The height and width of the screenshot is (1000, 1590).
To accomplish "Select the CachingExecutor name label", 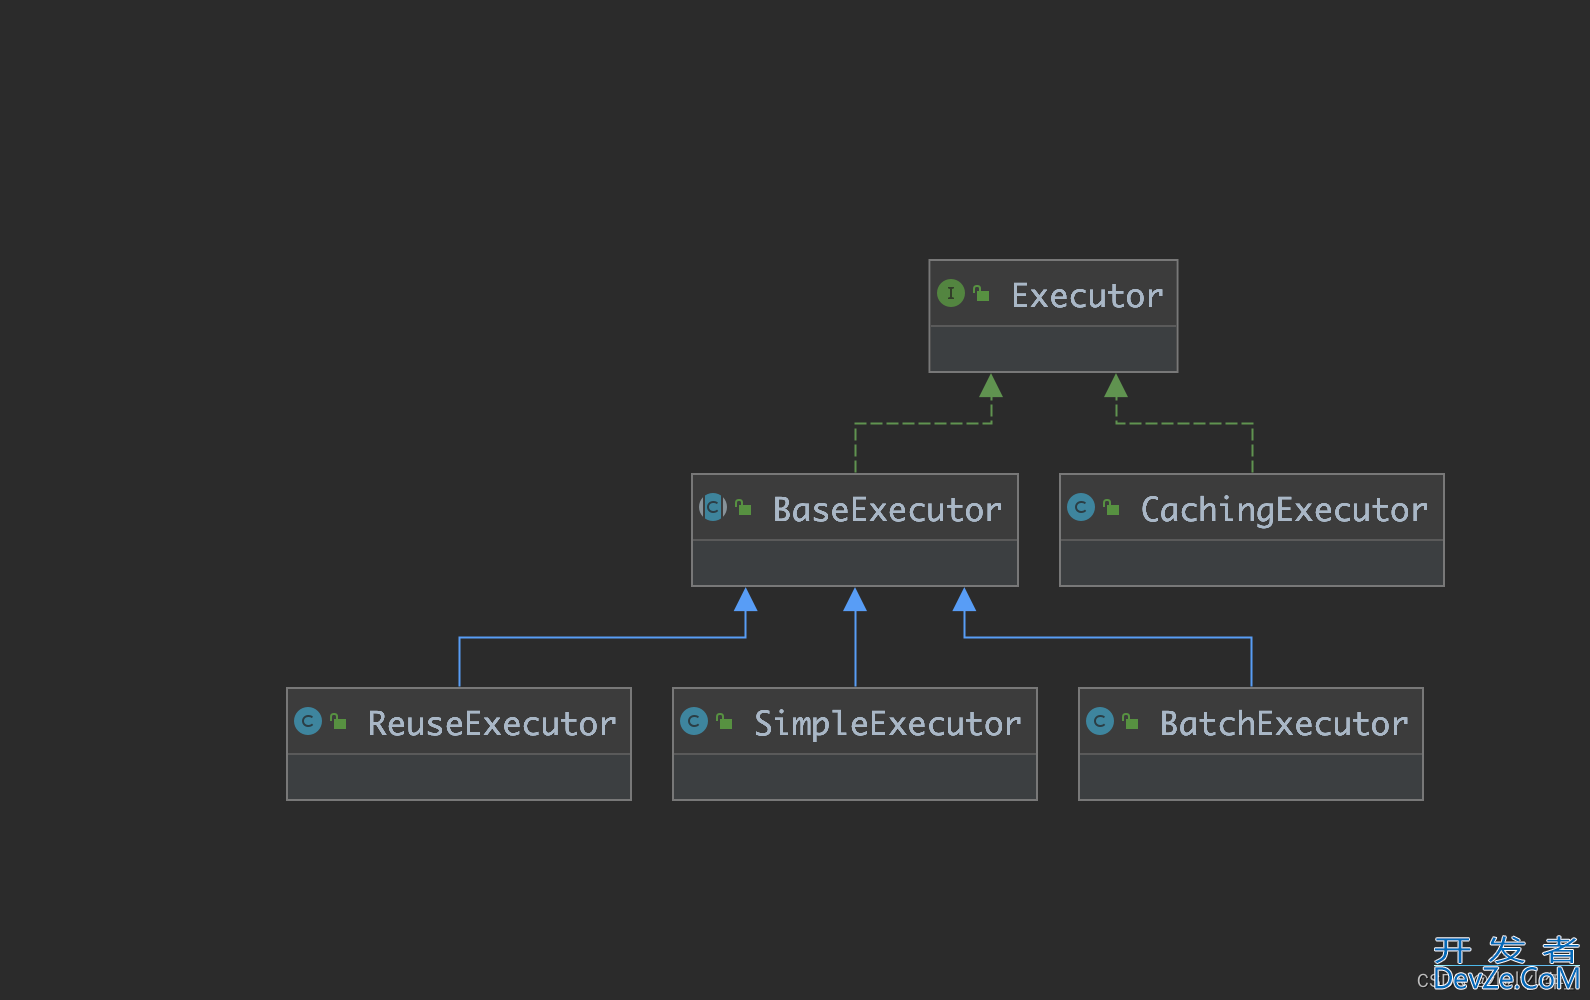I will pos(1284,510).
